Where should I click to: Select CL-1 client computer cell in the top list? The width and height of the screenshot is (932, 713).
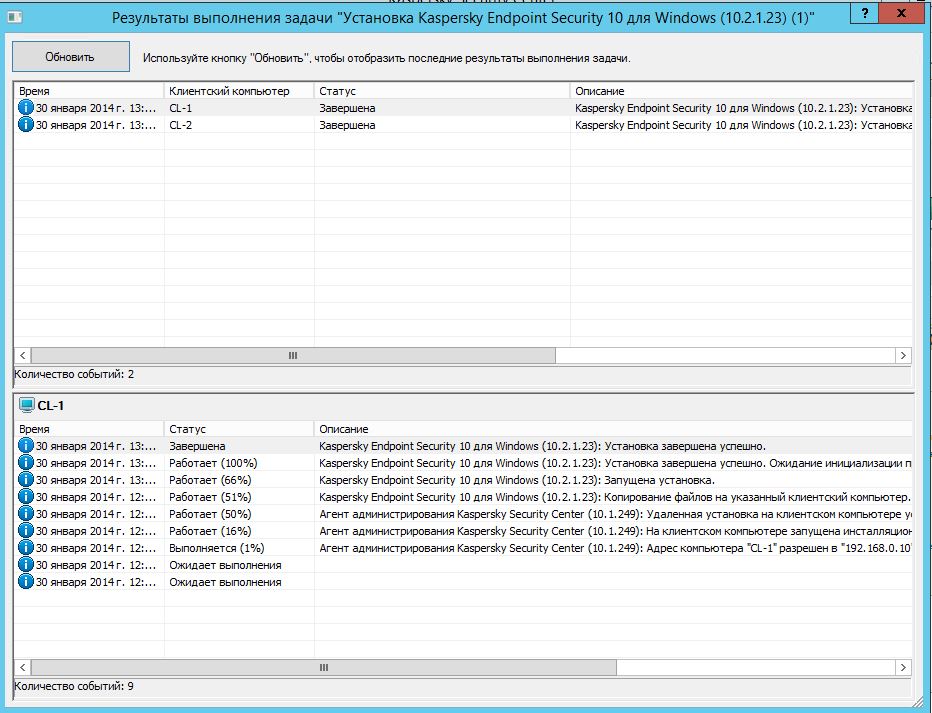coord(181,108)
